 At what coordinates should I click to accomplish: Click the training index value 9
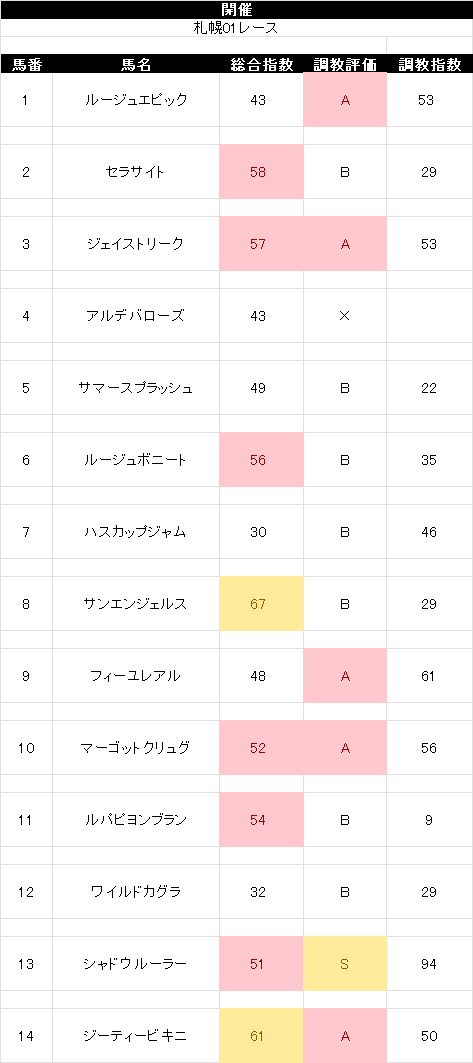coord(430,820)
